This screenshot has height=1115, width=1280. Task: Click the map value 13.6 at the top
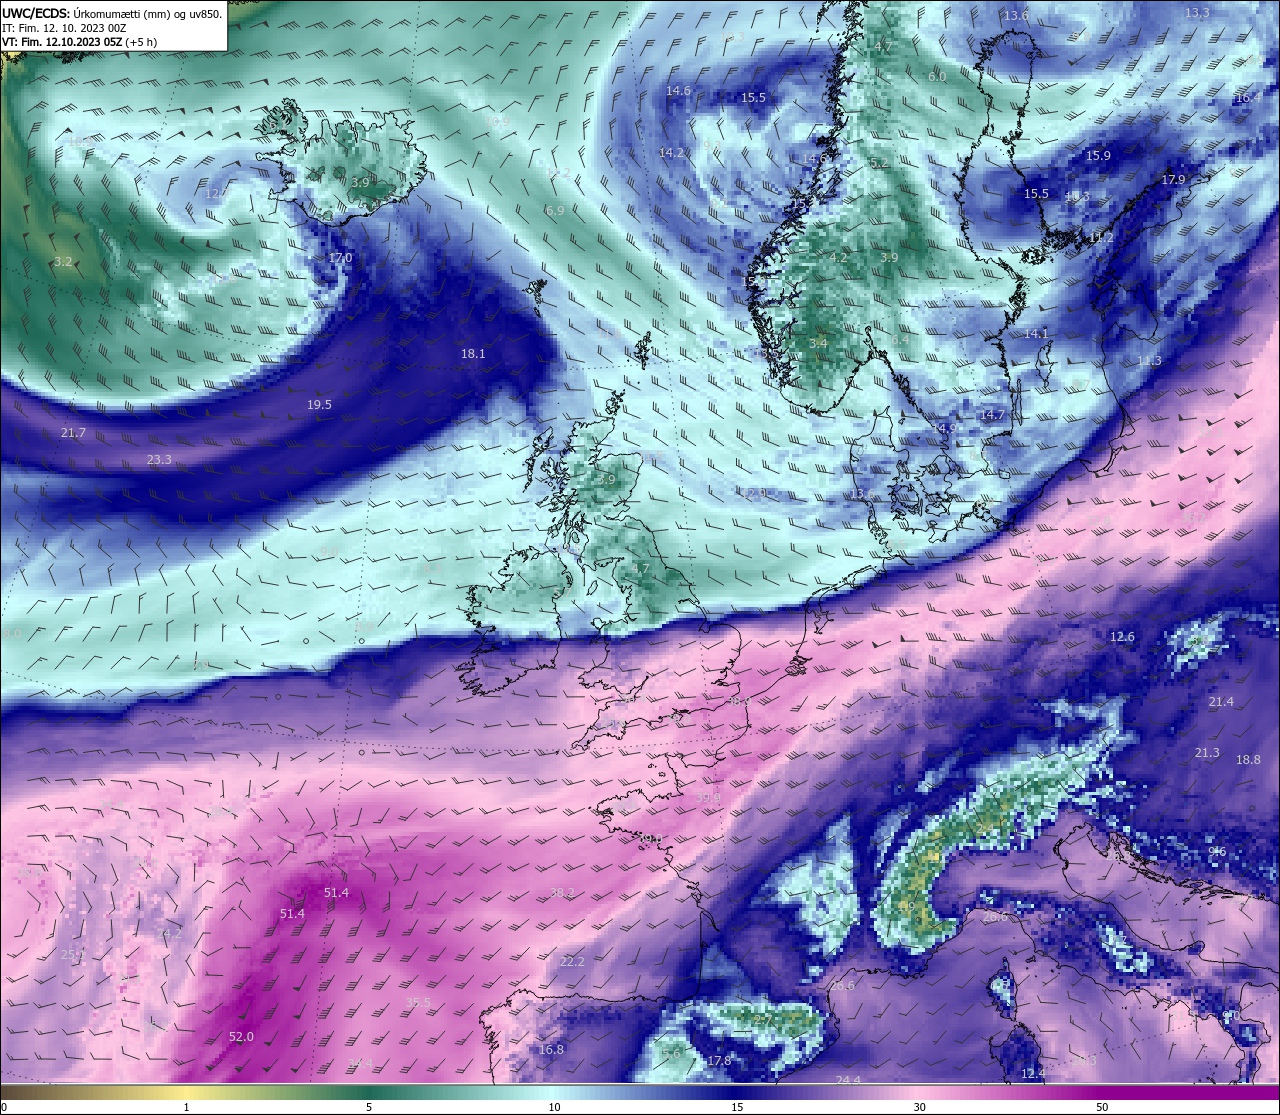pos(1016,16)
